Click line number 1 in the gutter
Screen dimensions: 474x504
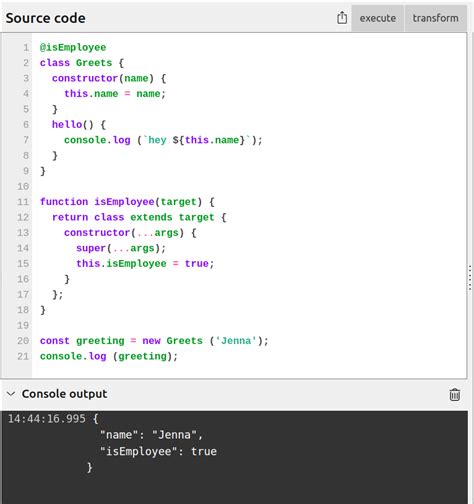click(x=26, y=48)
